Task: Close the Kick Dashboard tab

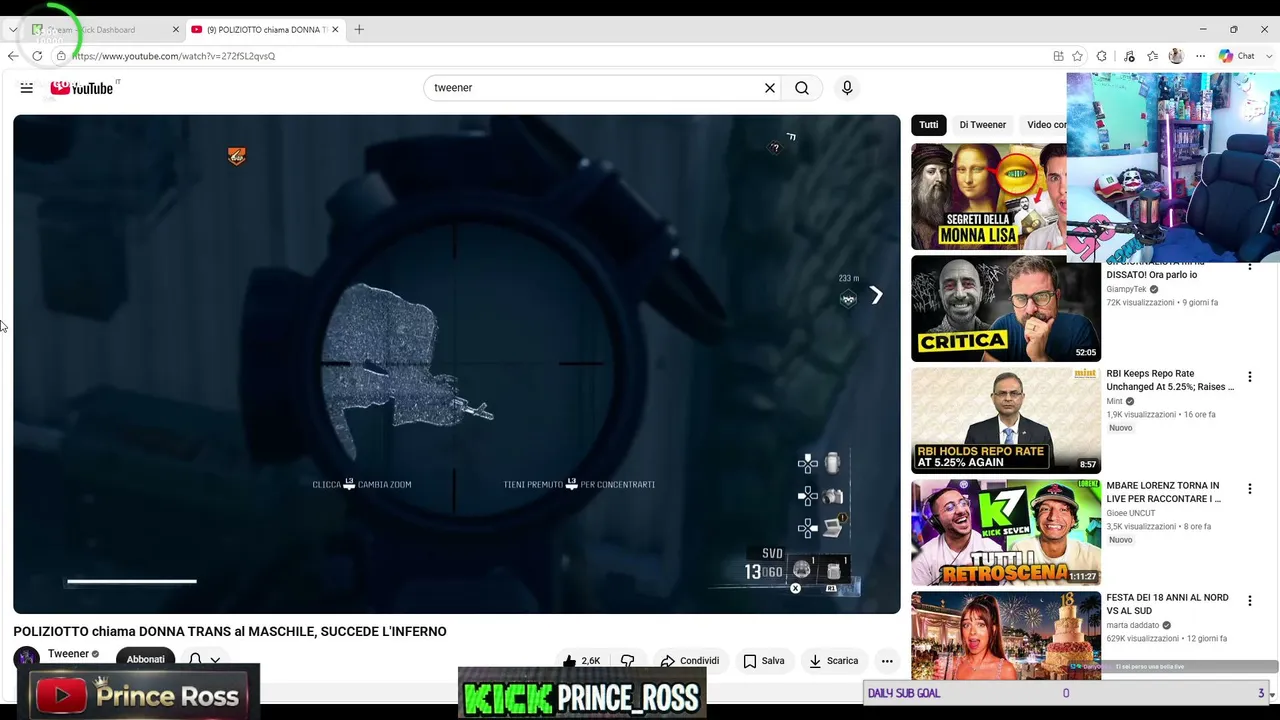Action: [176, 30]
